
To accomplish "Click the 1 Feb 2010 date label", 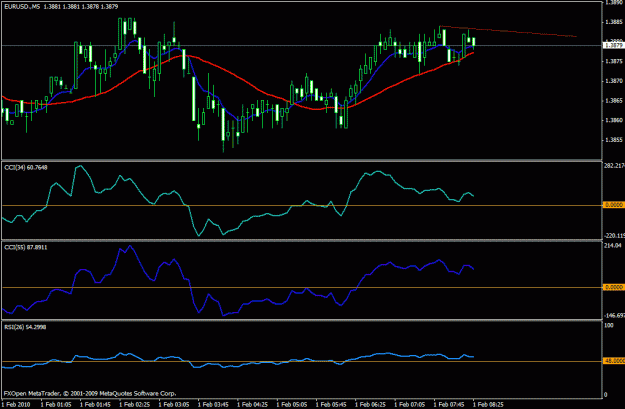I will [x=16, y=404].
